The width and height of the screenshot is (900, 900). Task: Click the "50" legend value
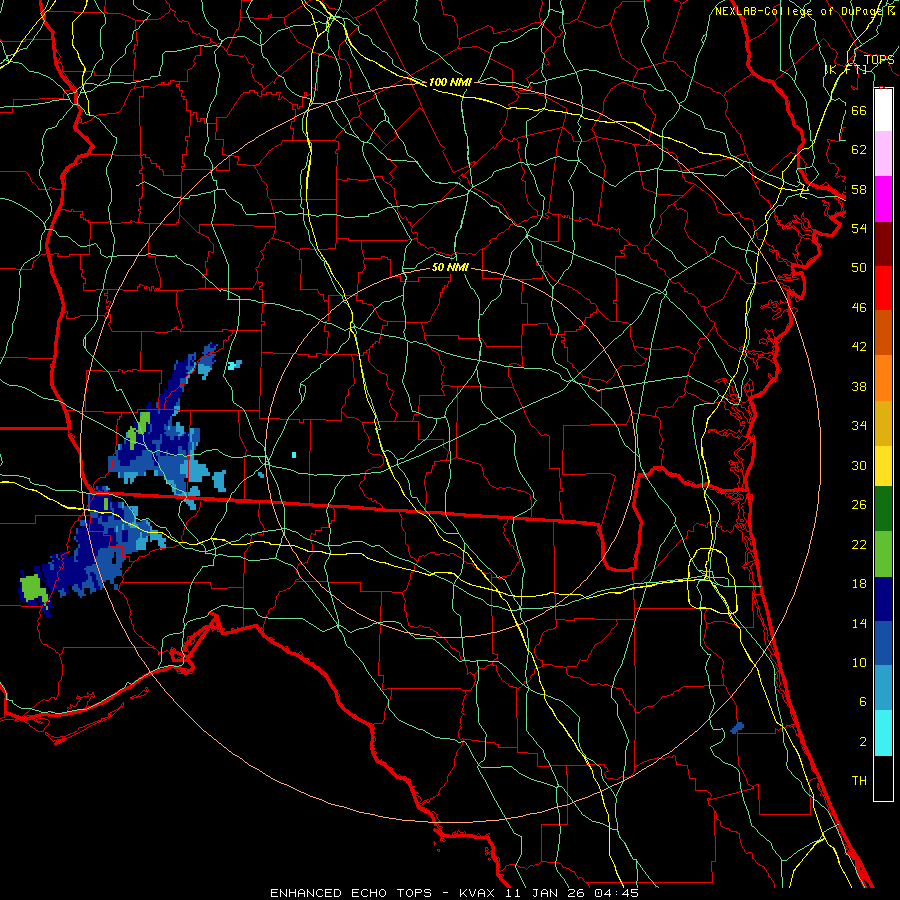point(859,268)
